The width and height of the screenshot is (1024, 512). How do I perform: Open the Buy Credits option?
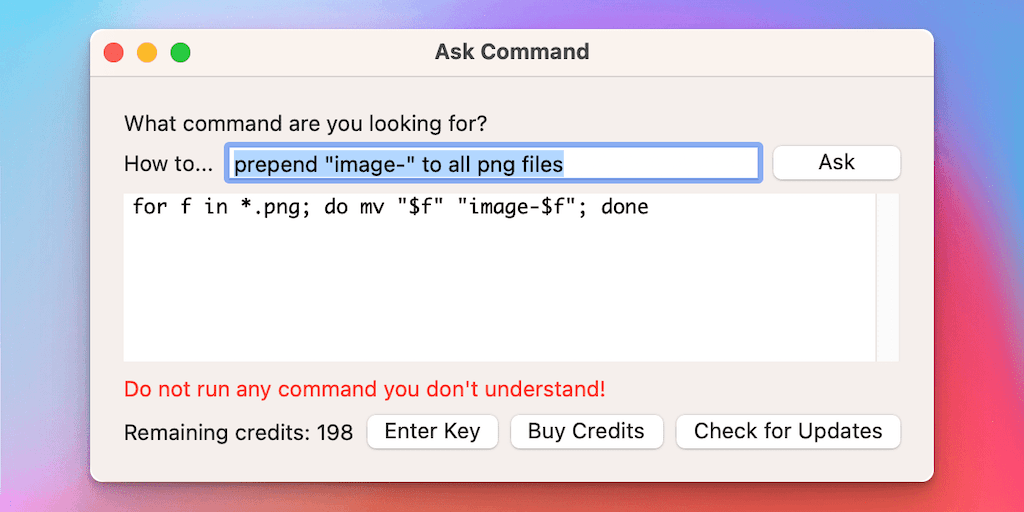click(x=586, y=431)
